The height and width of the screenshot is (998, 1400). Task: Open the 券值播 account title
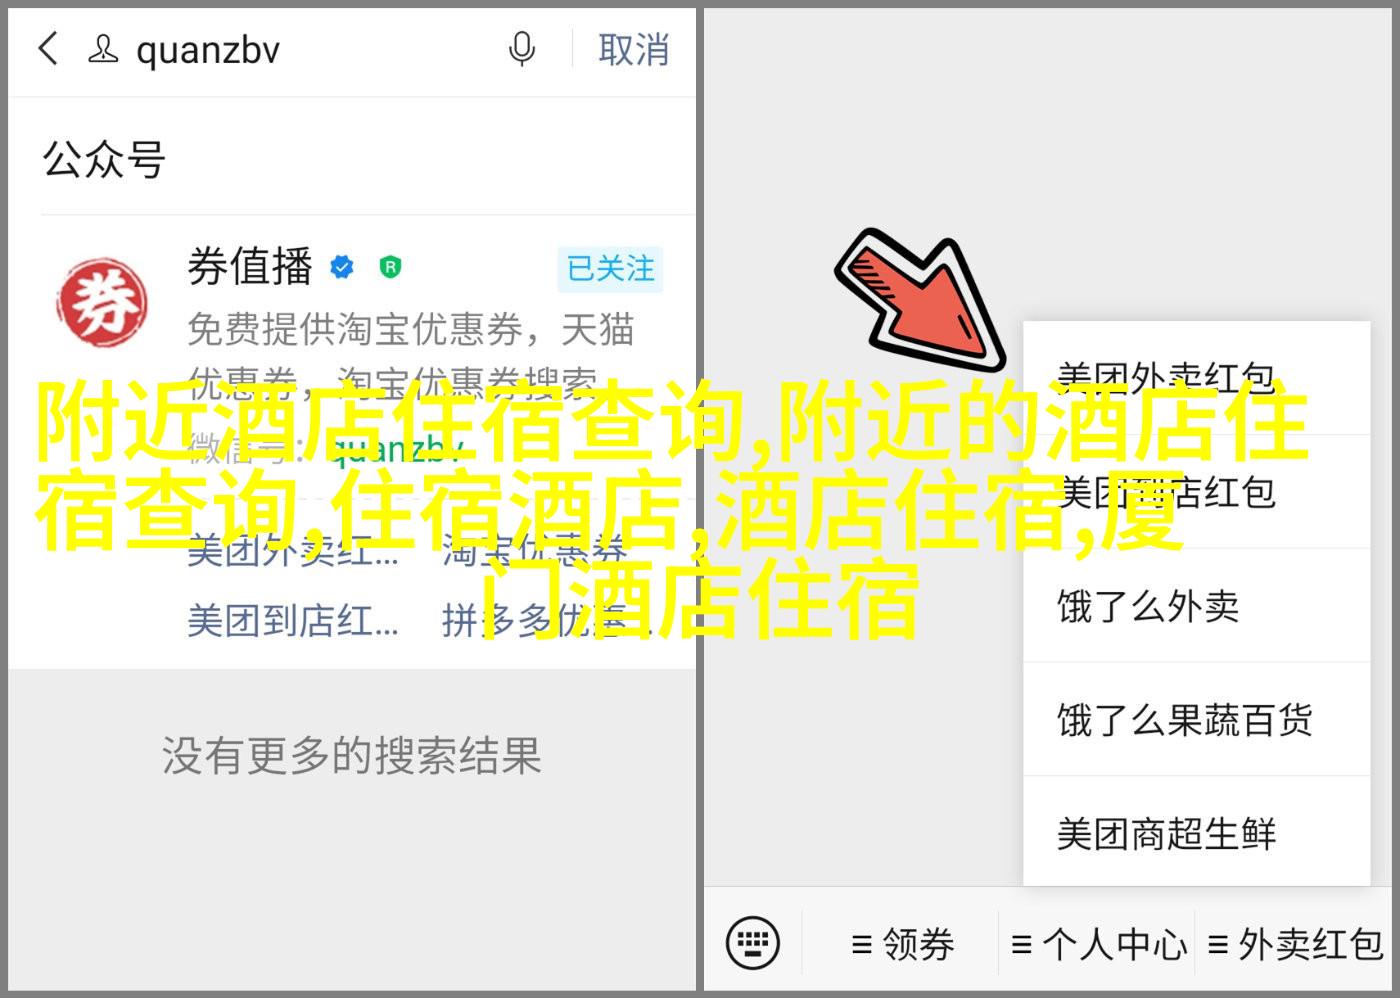[250, 267]
